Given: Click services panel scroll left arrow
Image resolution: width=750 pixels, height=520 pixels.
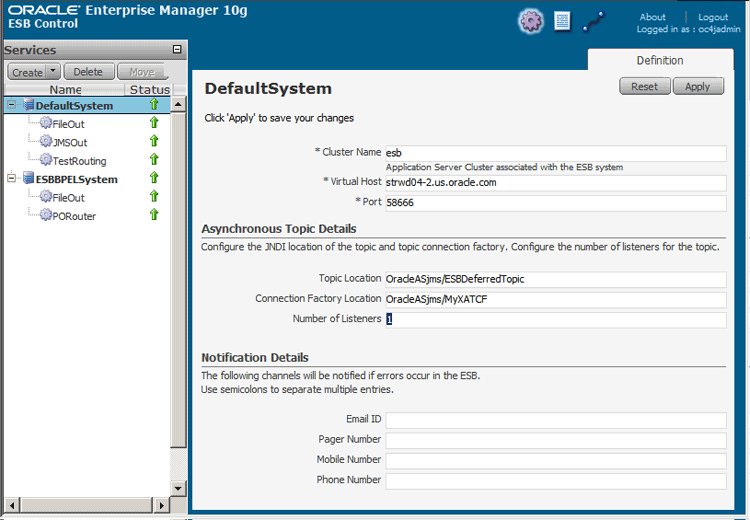Looking at the screenshot, I should click(12, 505).
